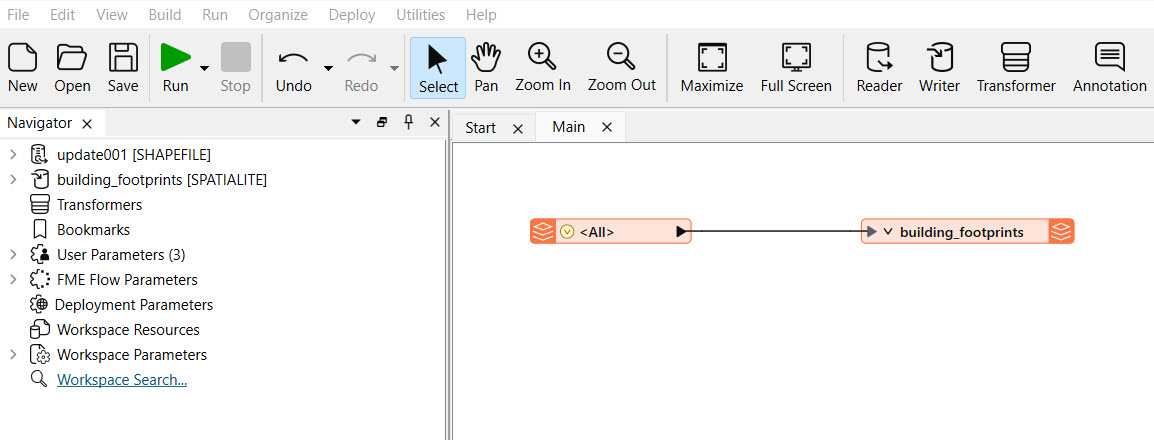Viewport: 1154px width, 440px height.
Task: Open the Undo history dropdown arrow
Action: click(x=328, y=68)
